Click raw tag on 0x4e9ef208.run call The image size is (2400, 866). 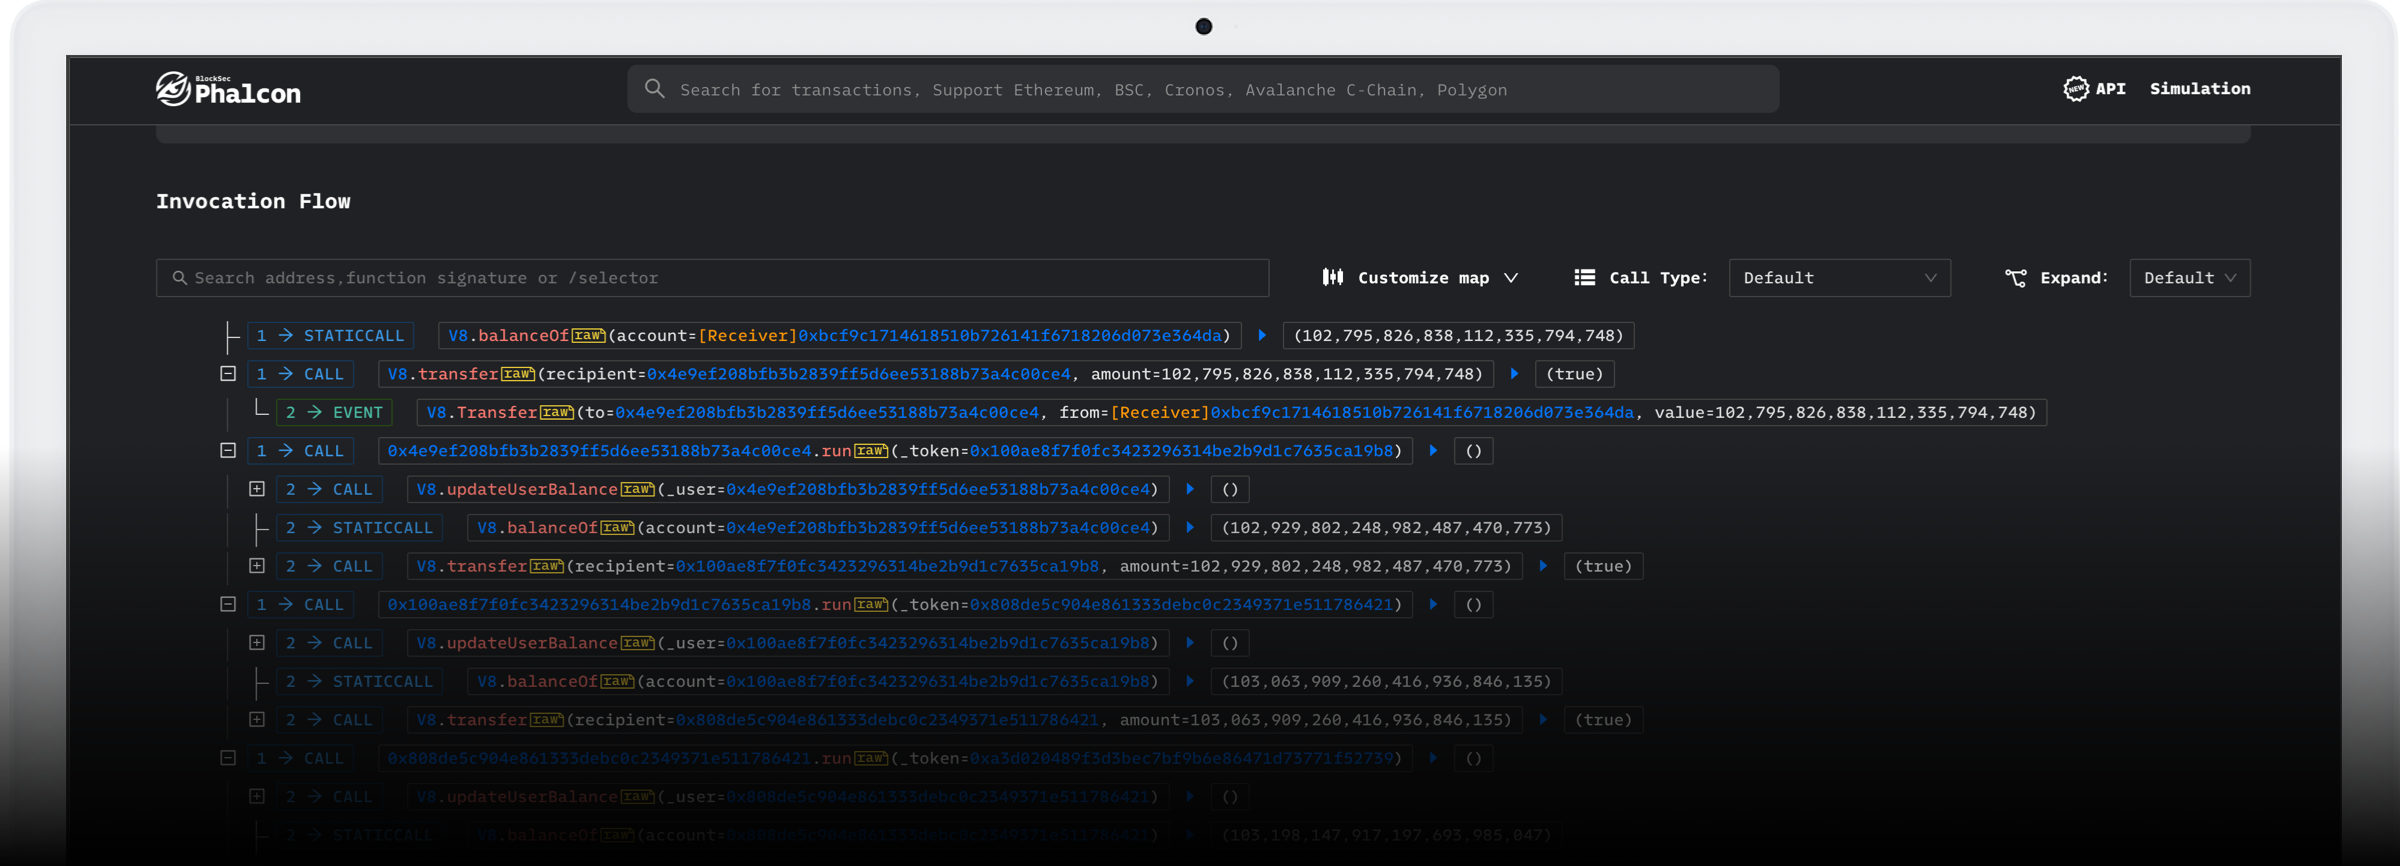(x=872, y=451)
